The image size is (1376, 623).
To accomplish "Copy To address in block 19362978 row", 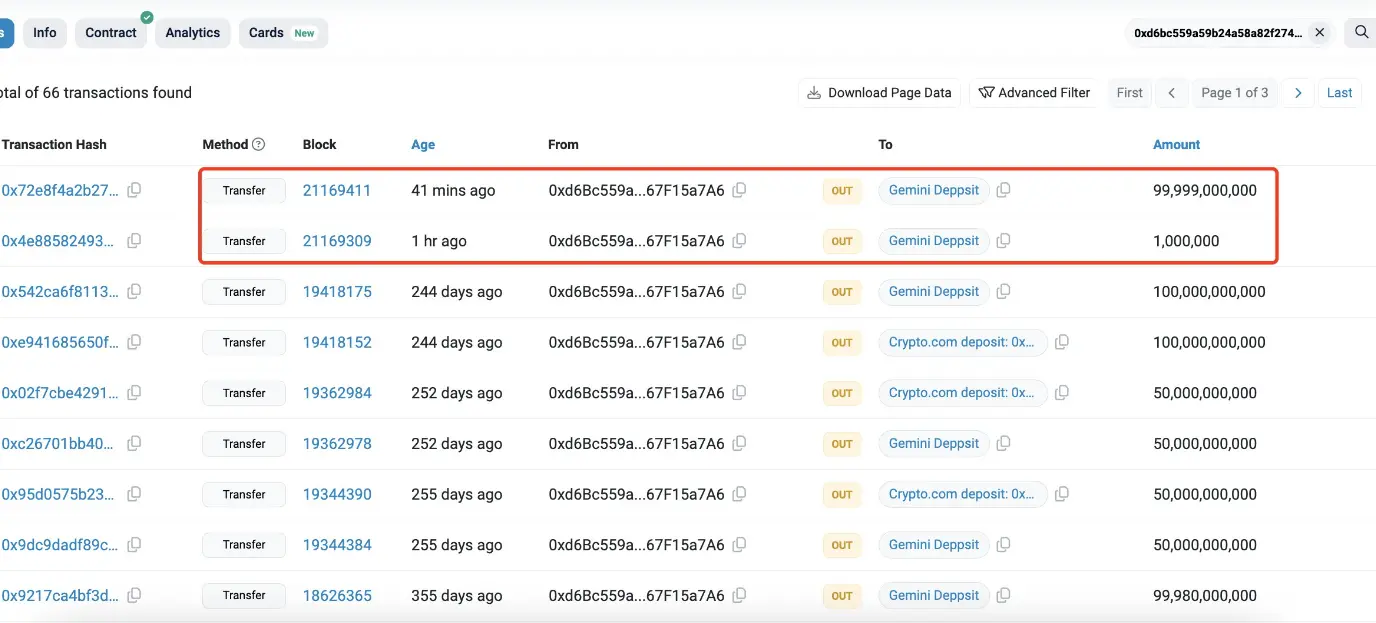I will (x=1003, y=444).
